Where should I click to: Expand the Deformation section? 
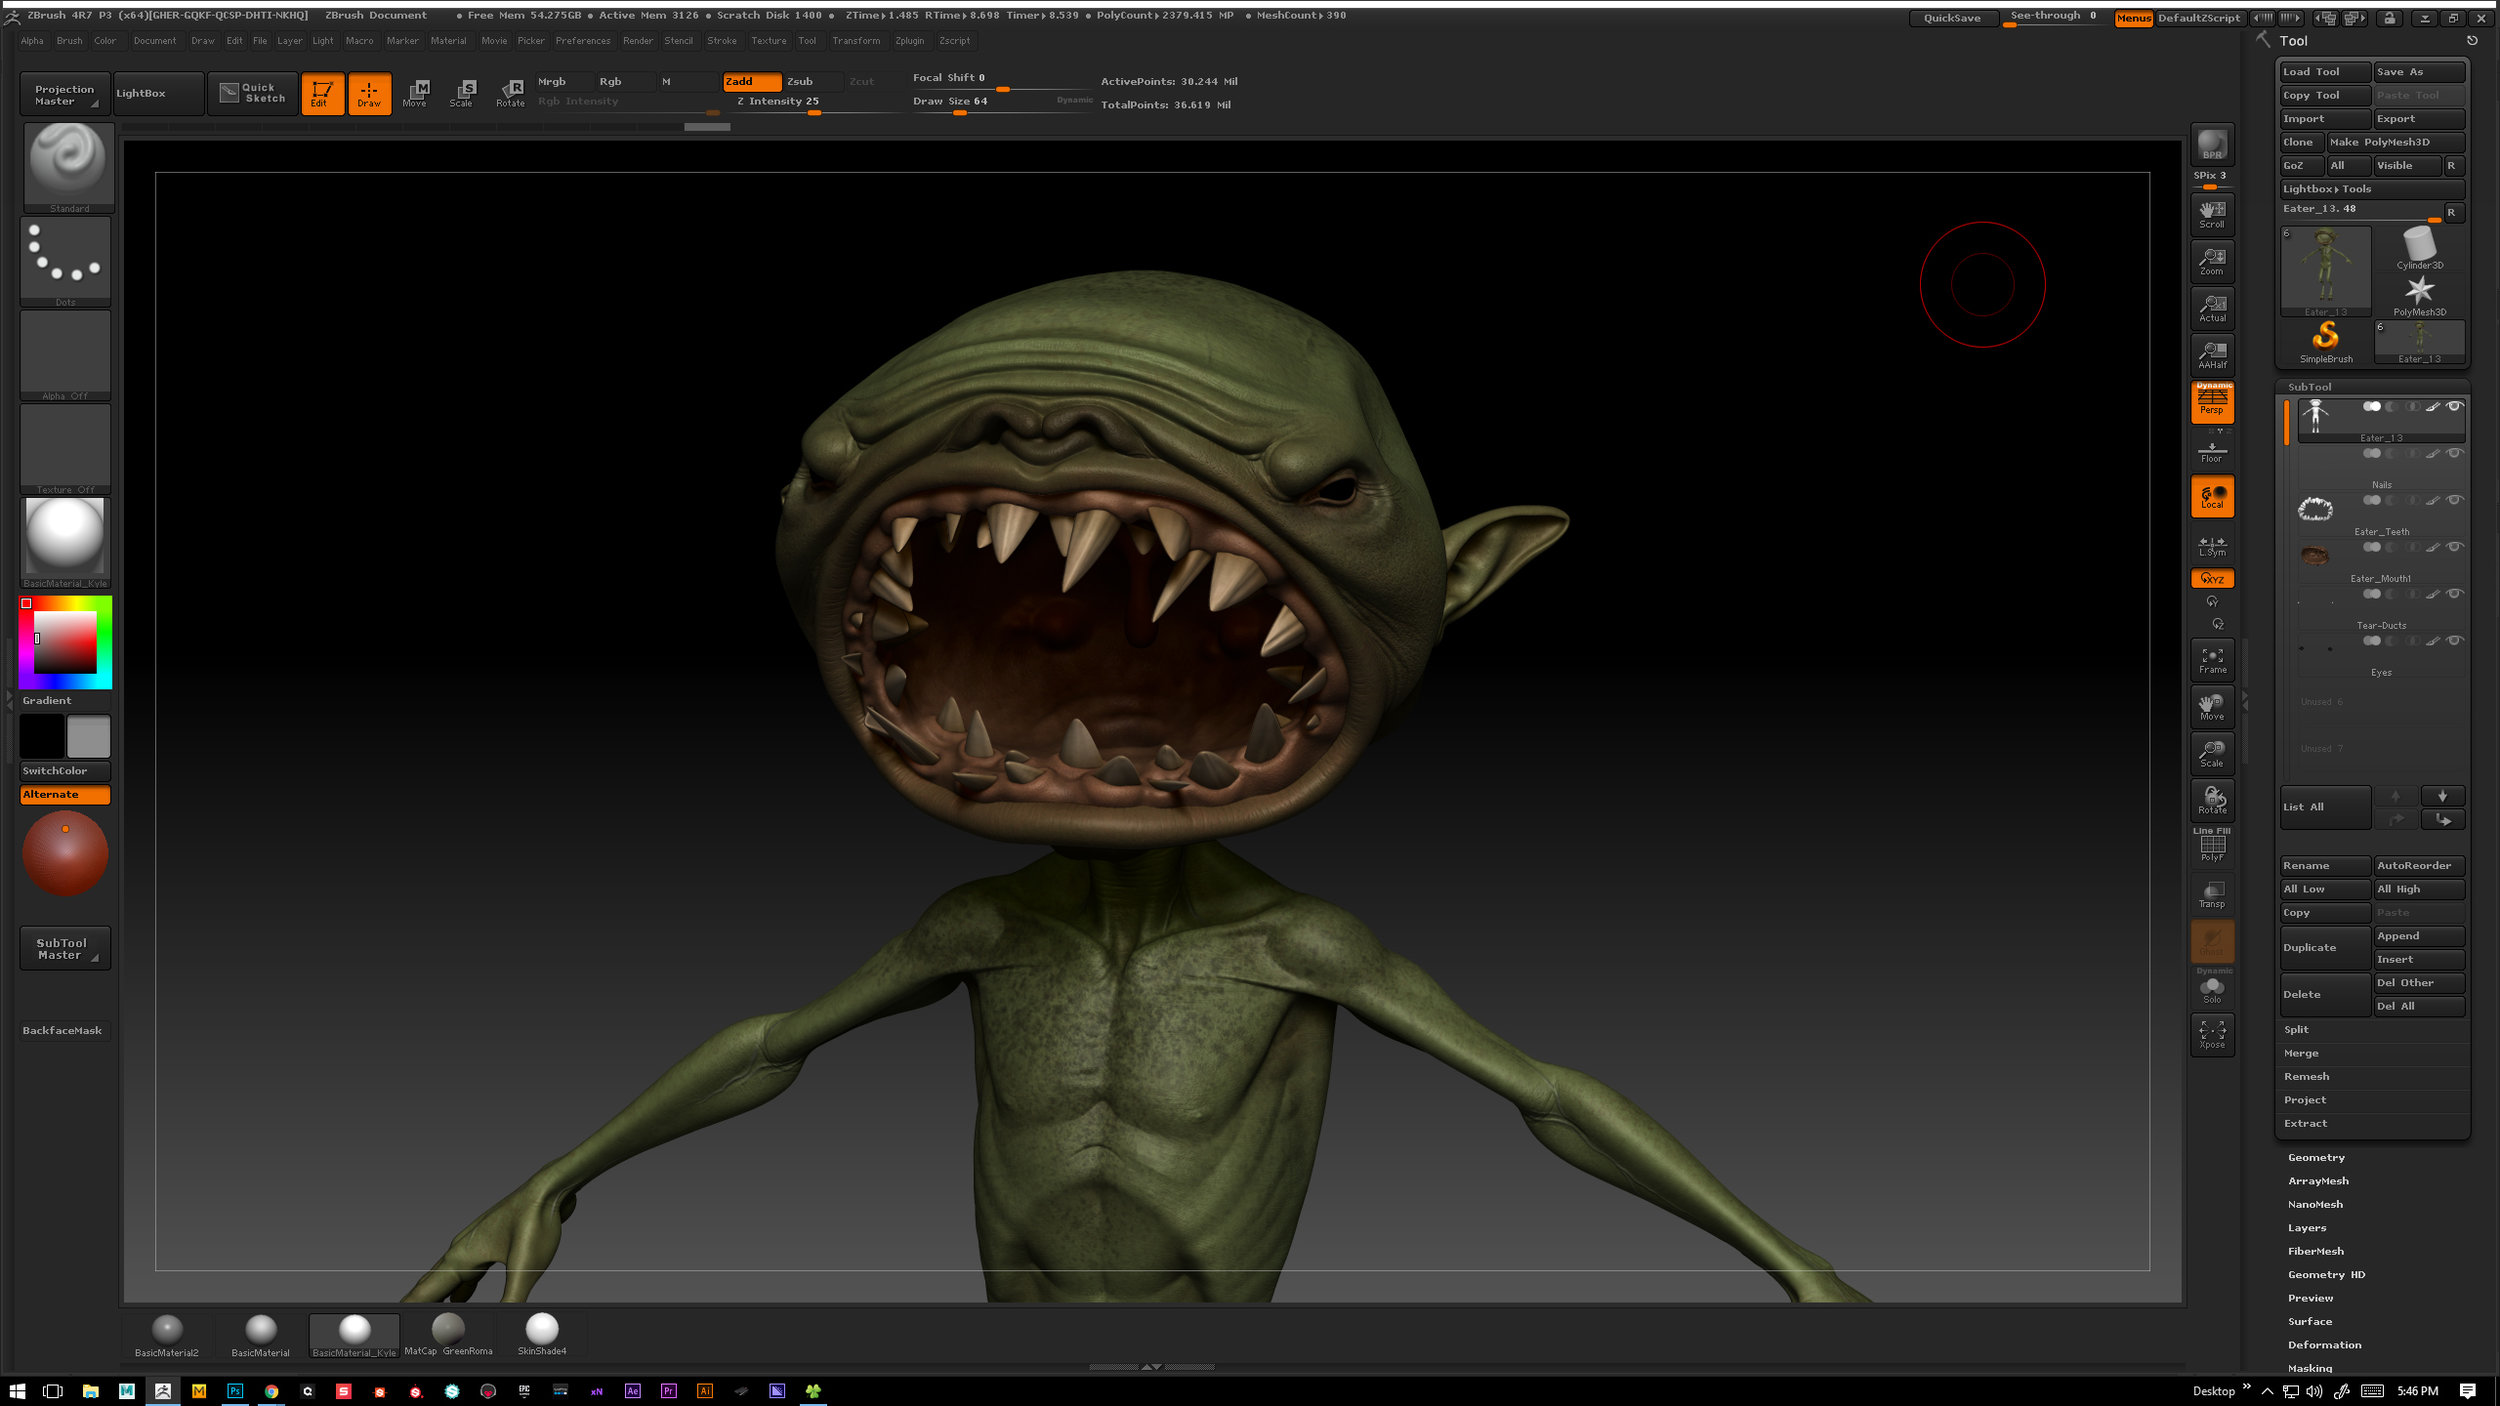[x=2325, y=1346]
